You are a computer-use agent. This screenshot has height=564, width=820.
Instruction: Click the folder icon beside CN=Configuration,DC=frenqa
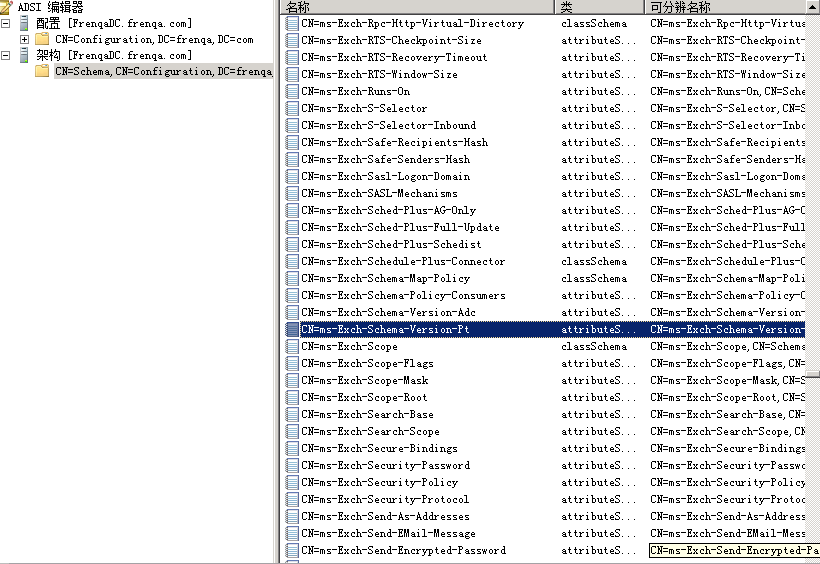(x=42, y=39)
